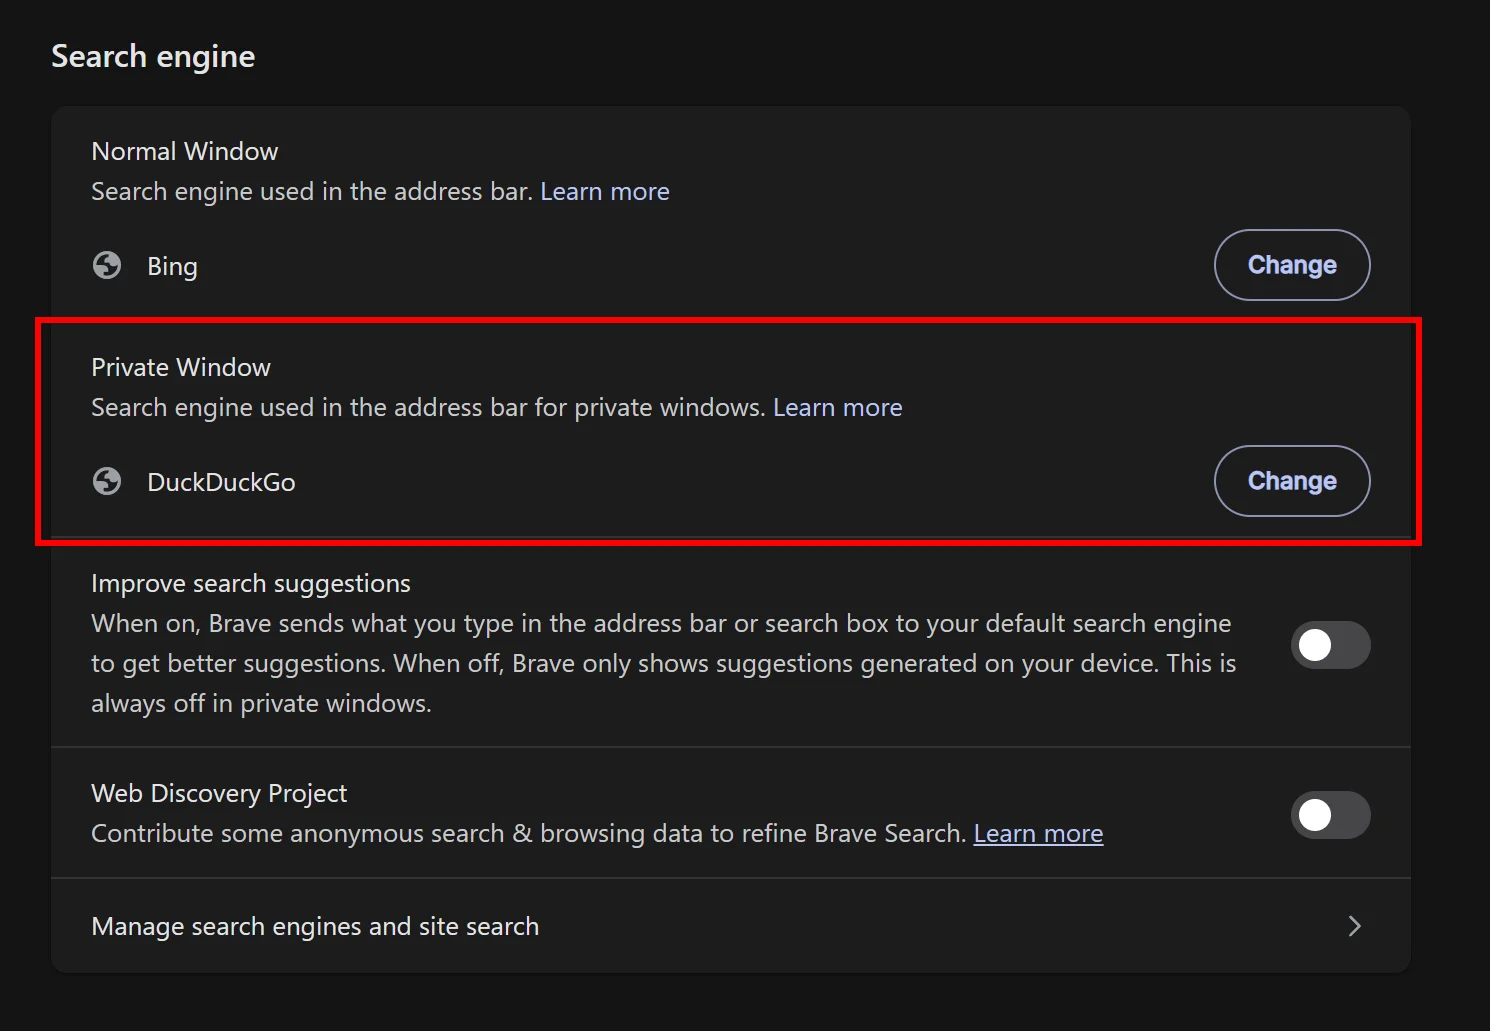Change the Normal Window search engine
This screenshot has width=1490, height=1031.
click(1292, 265)
